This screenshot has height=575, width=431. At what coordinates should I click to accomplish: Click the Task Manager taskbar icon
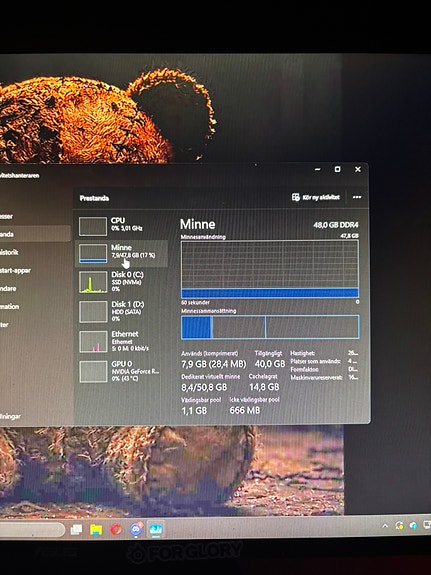coord(156,529)
